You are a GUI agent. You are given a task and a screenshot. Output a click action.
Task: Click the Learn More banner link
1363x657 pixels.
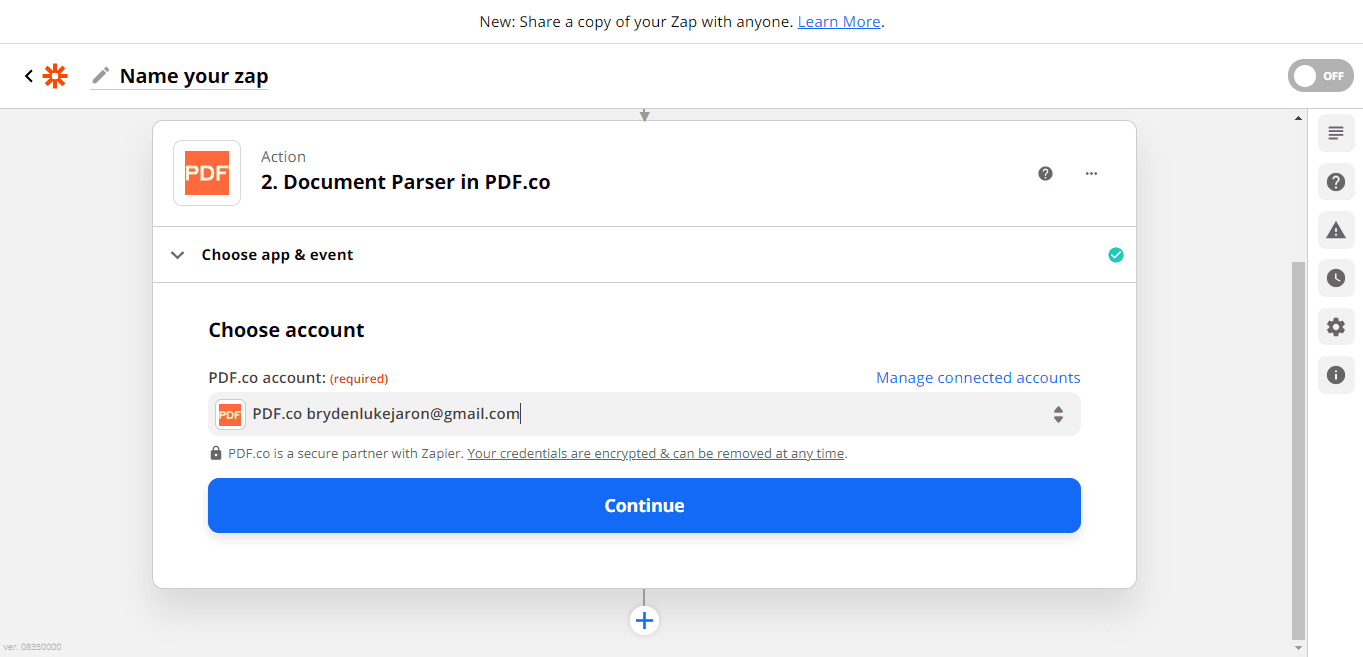point(838,21)
